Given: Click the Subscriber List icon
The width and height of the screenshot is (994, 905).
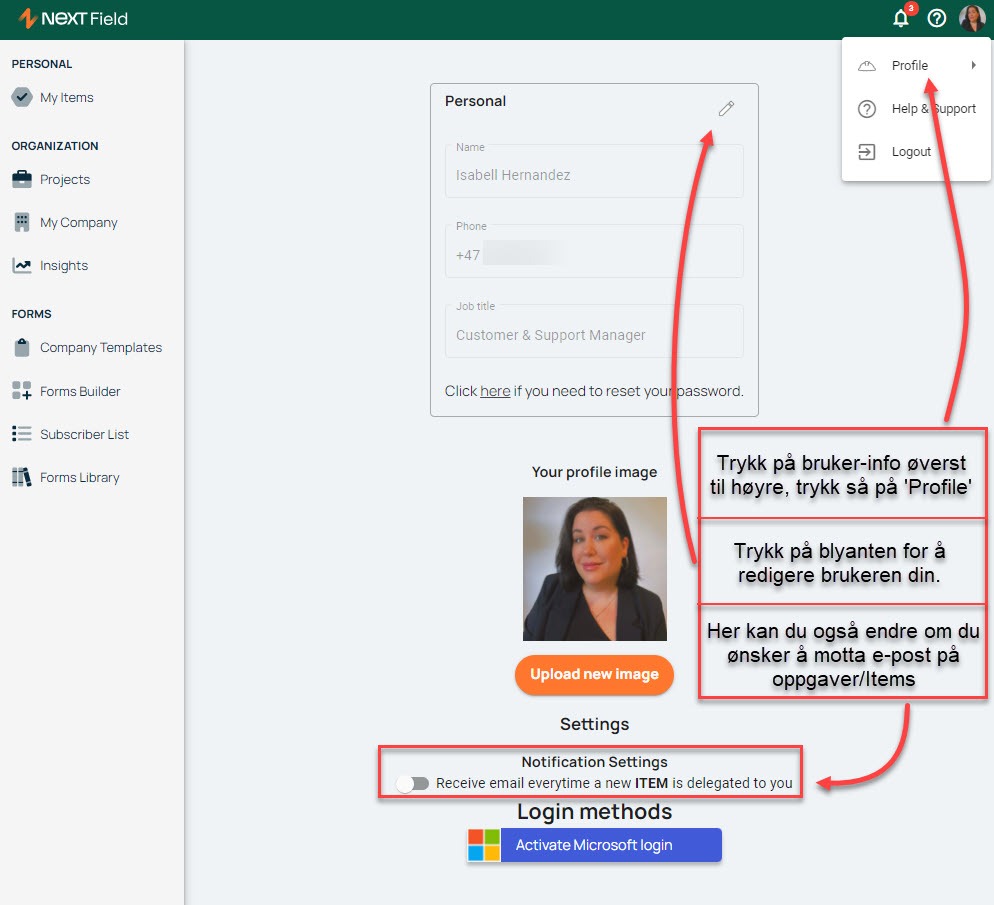Looking at the screenshot, I should (x=22, y=434).
